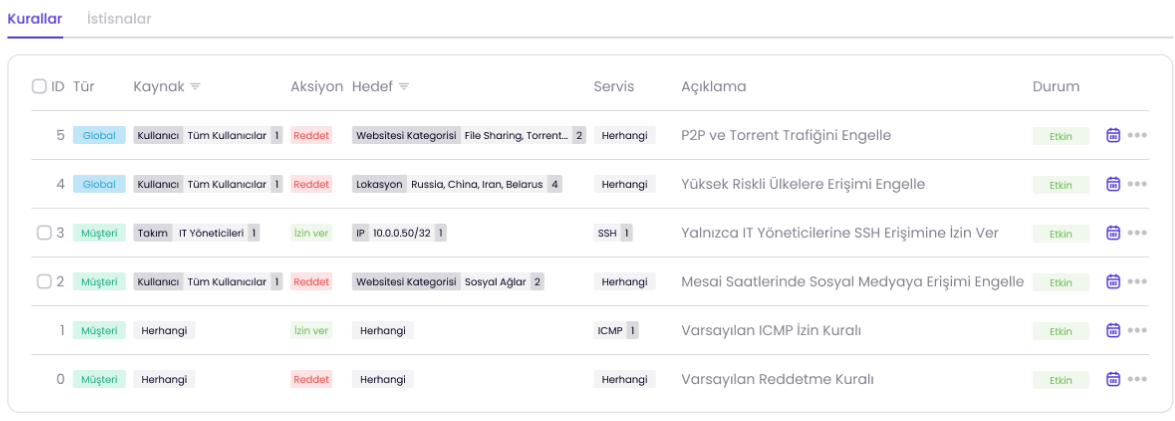
Task: Check the box for rule ID 3
Action: (44, 233)
